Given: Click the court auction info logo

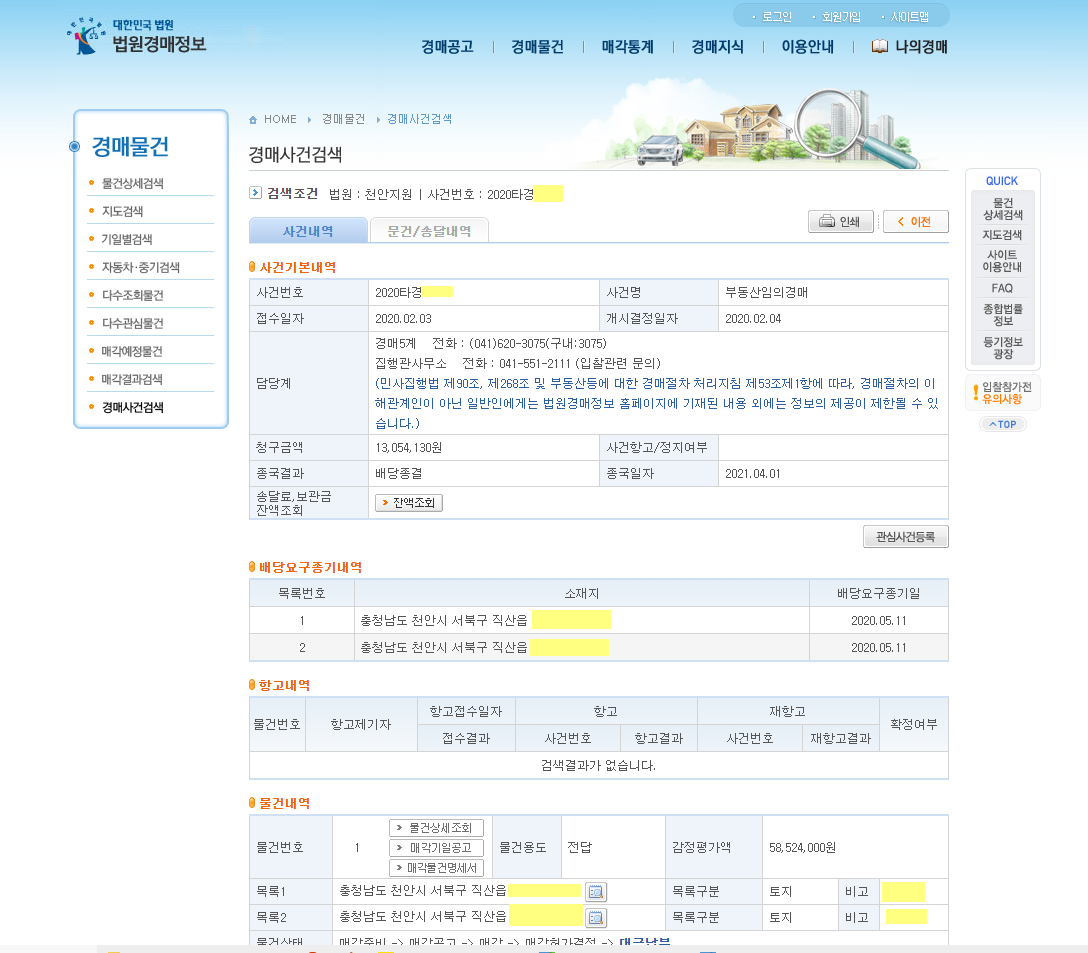Looking at the screenshot, I should click(137, 36).
